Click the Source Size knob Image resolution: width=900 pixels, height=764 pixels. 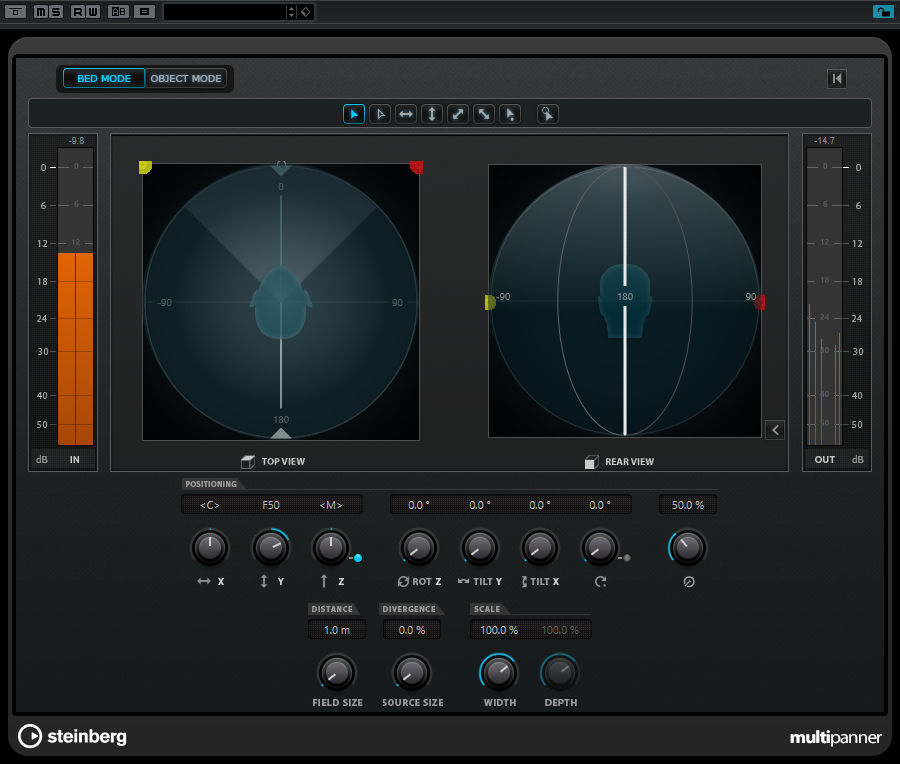point(412,673)
